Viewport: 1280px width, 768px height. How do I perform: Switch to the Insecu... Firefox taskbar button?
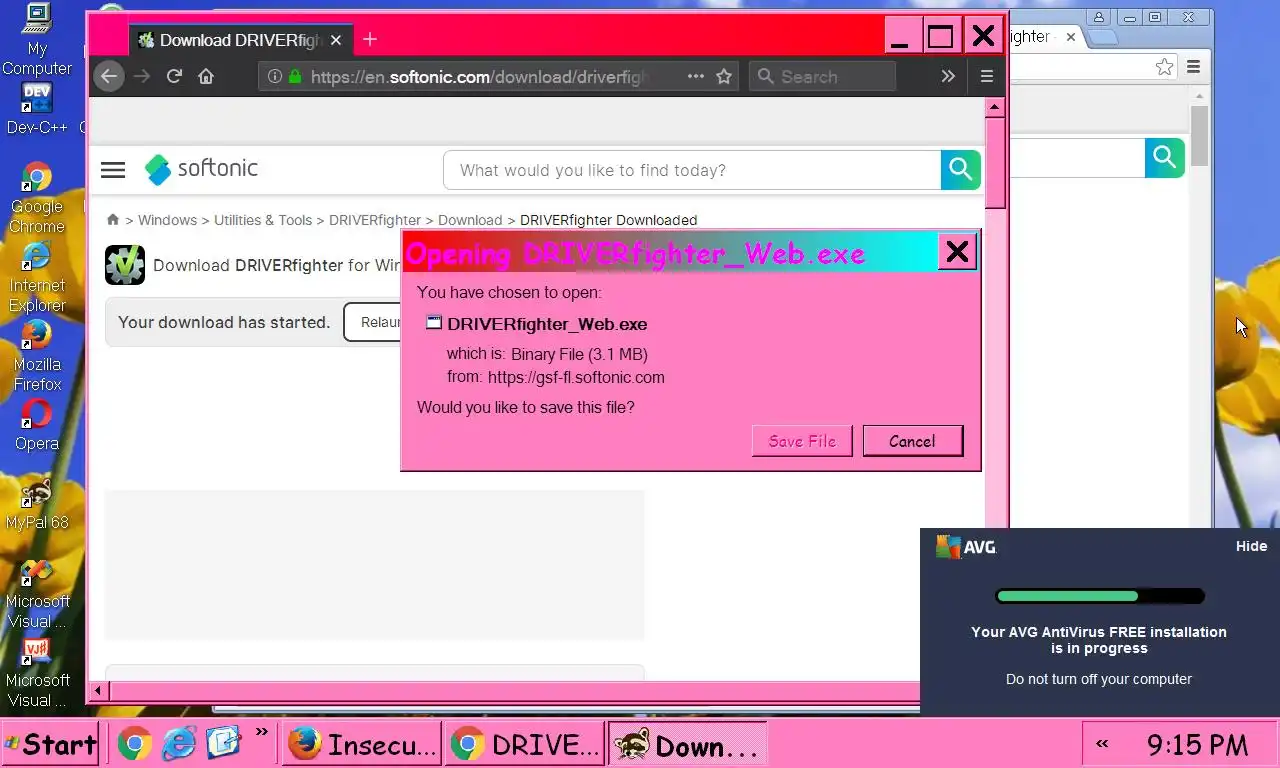pos(363,744)
